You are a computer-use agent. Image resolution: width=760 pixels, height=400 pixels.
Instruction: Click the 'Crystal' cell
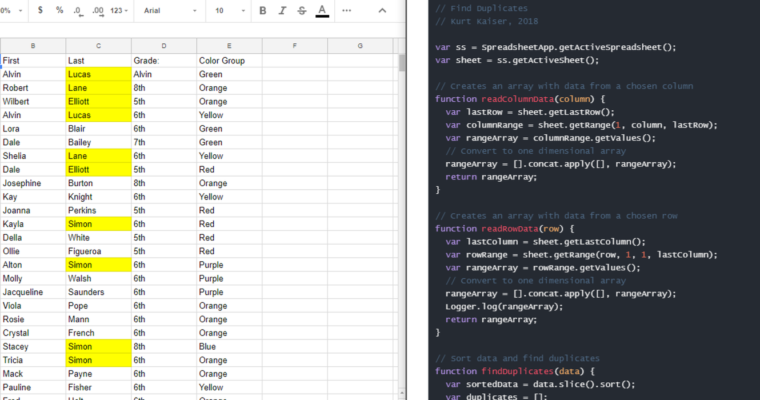33,333
